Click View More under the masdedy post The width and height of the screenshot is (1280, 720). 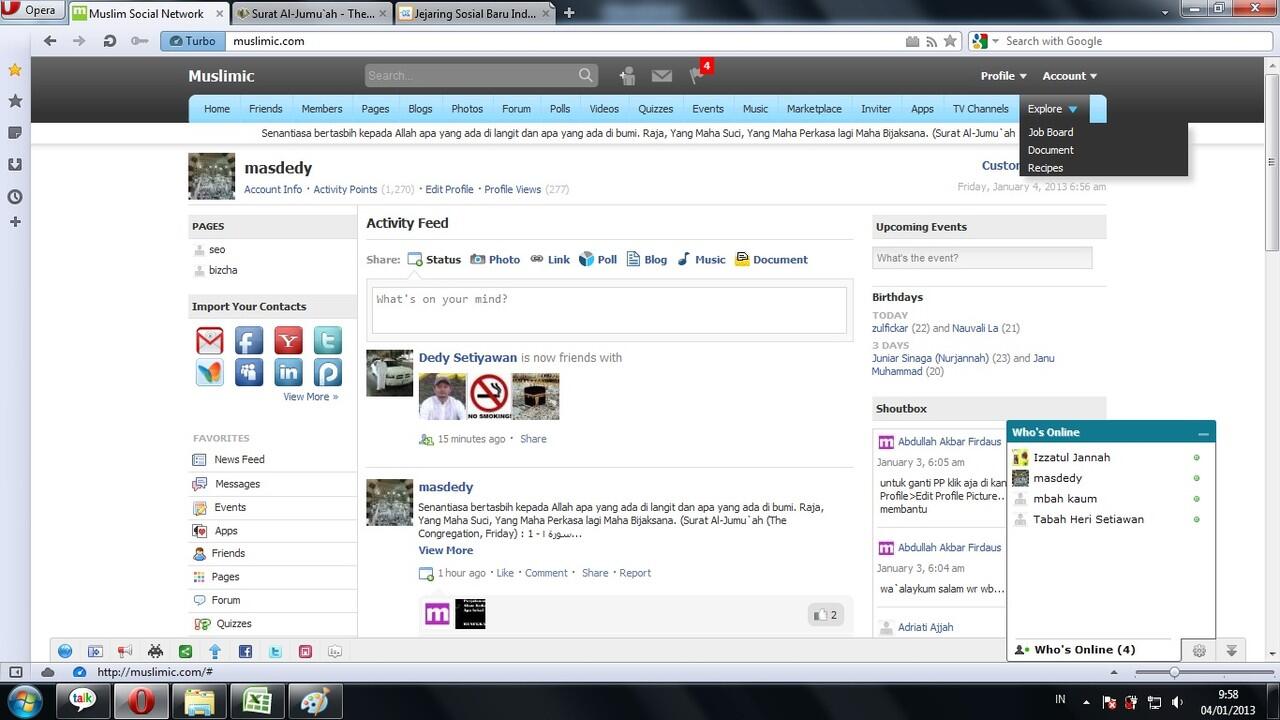(446, 550)
